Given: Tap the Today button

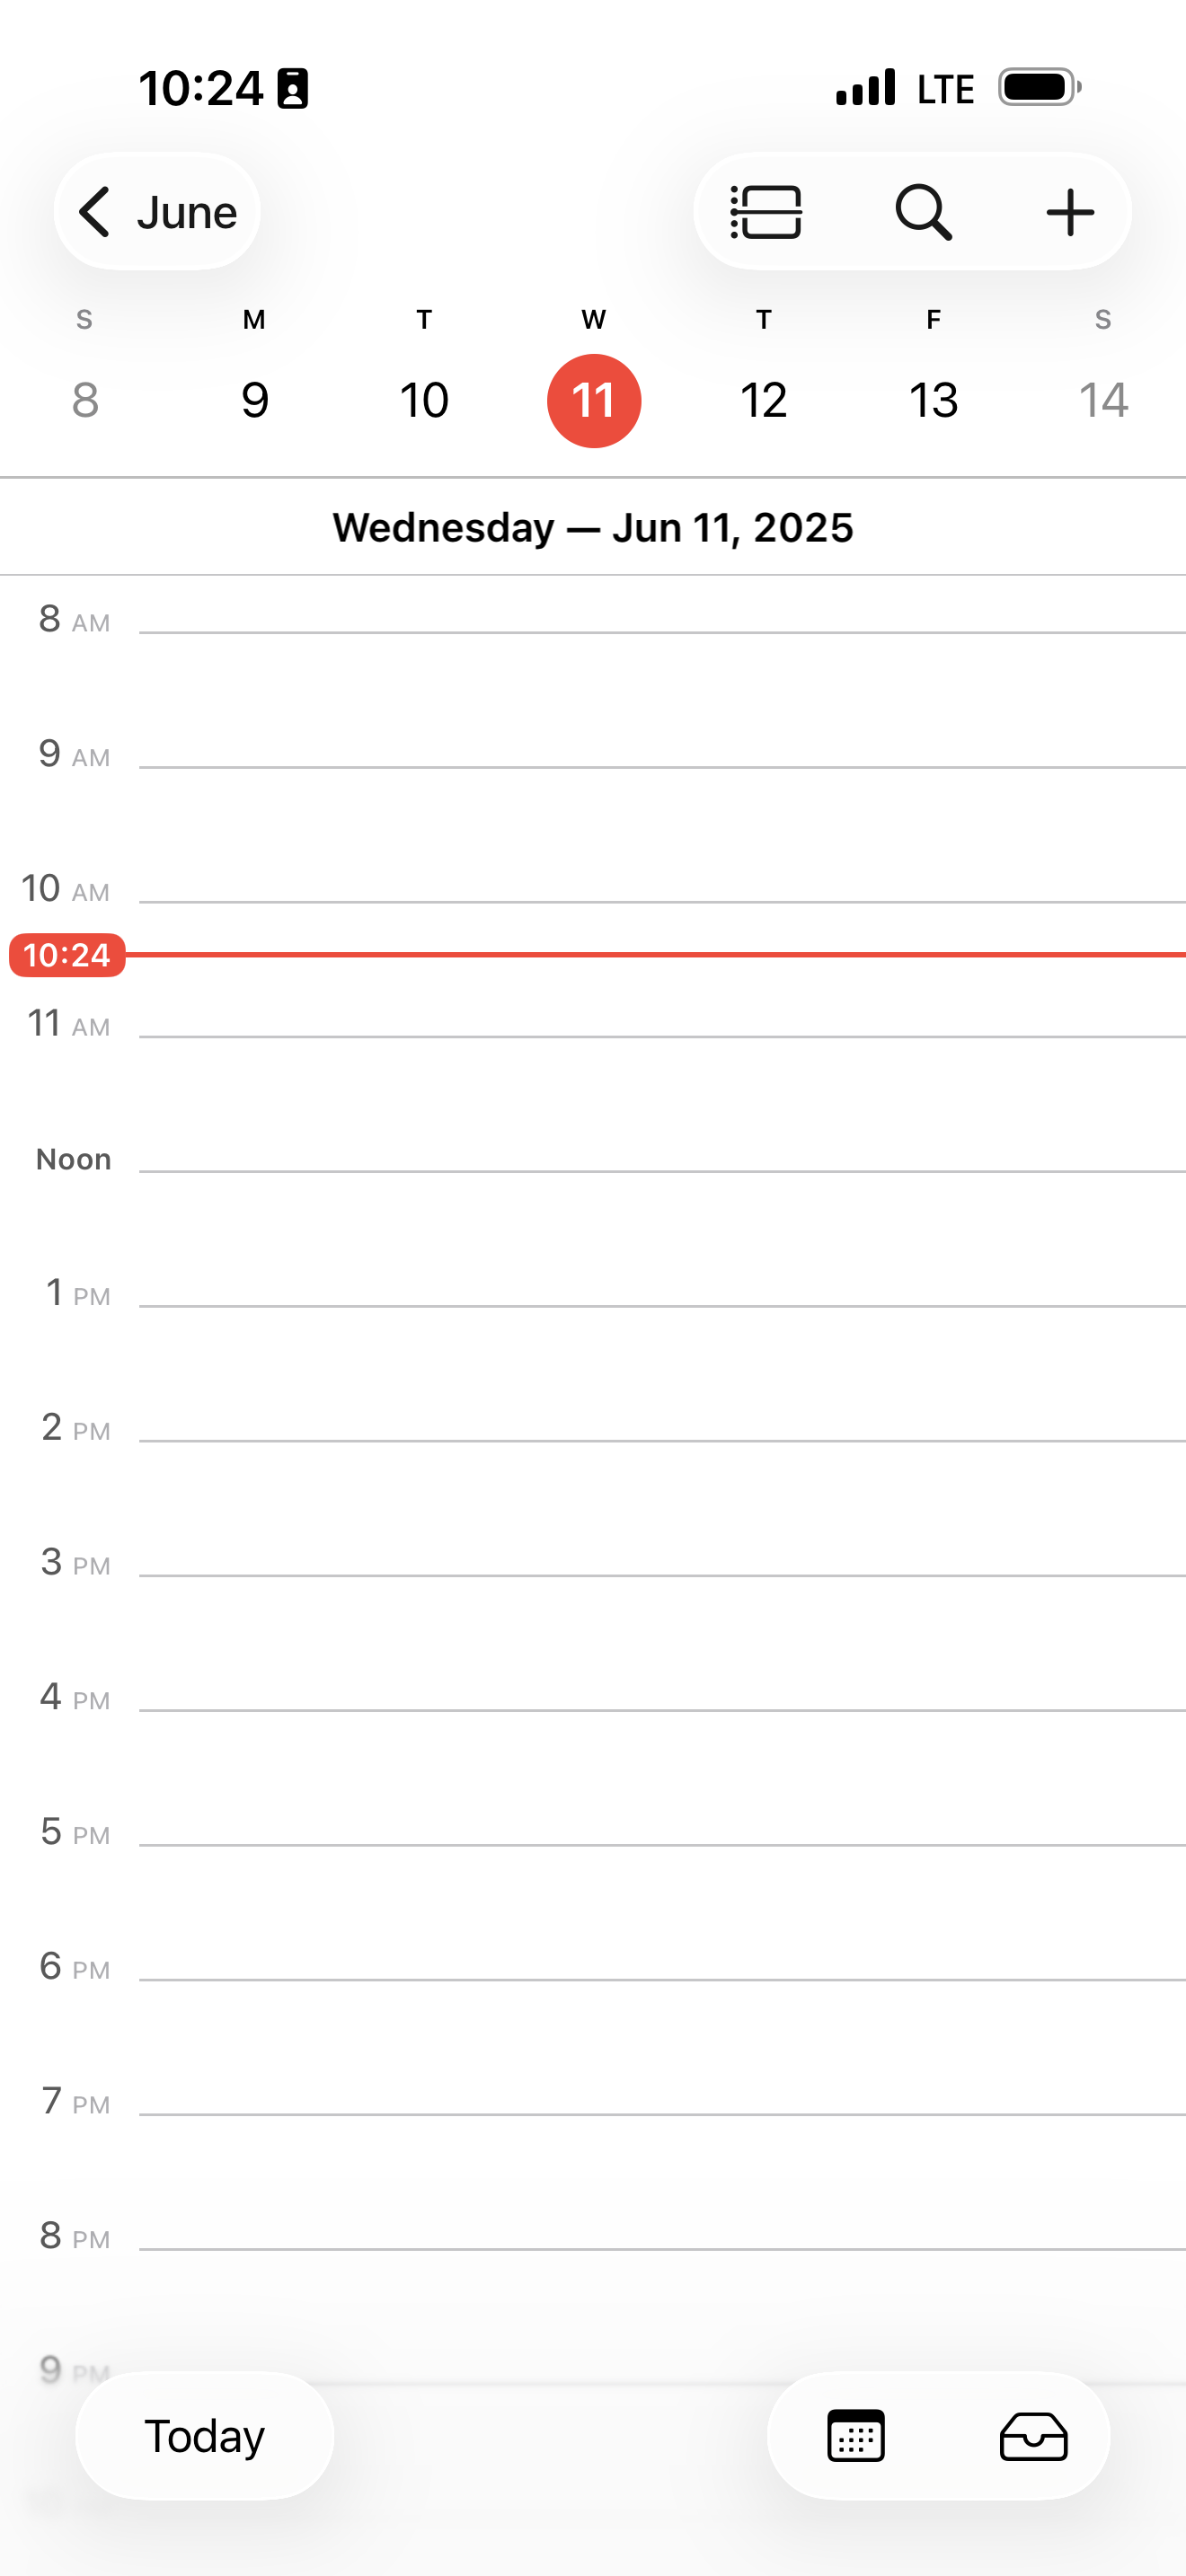Looking at the screenshot, I should pyautogui.click(x=205, y=2436).
